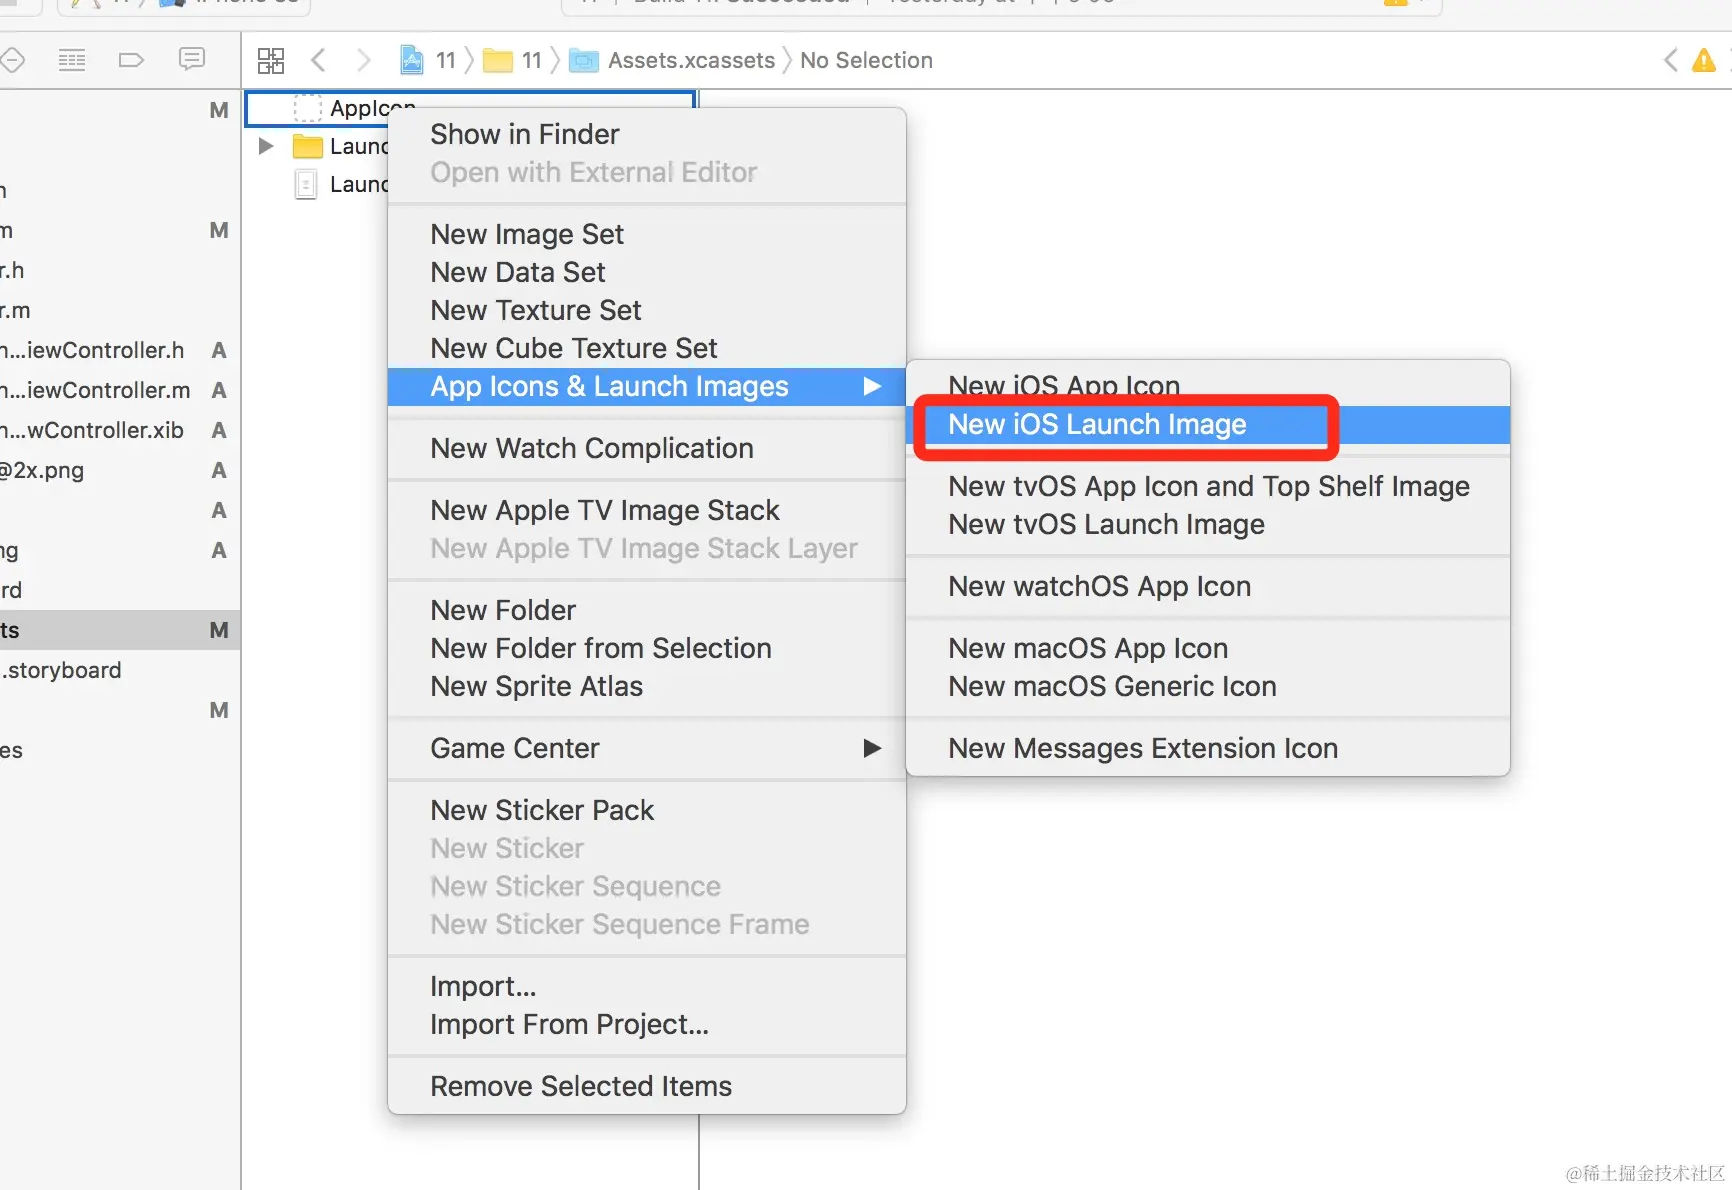Choose the Import… menu entry
Viewport: 1732px width, 1190px height.
click(646, 987)
